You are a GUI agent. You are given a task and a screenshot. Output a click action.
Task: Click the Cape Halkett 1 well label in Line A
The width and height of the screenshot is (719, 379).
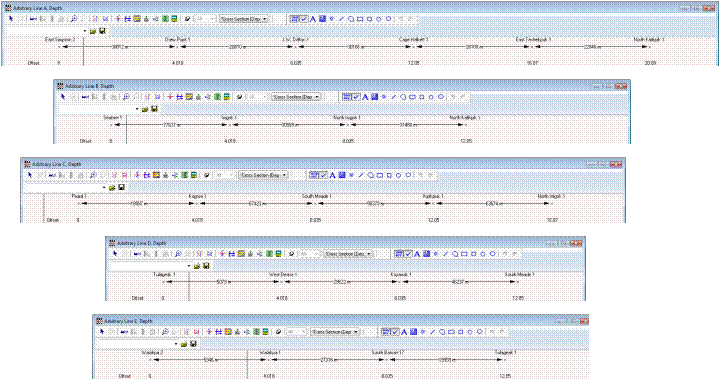coord(413,40)
